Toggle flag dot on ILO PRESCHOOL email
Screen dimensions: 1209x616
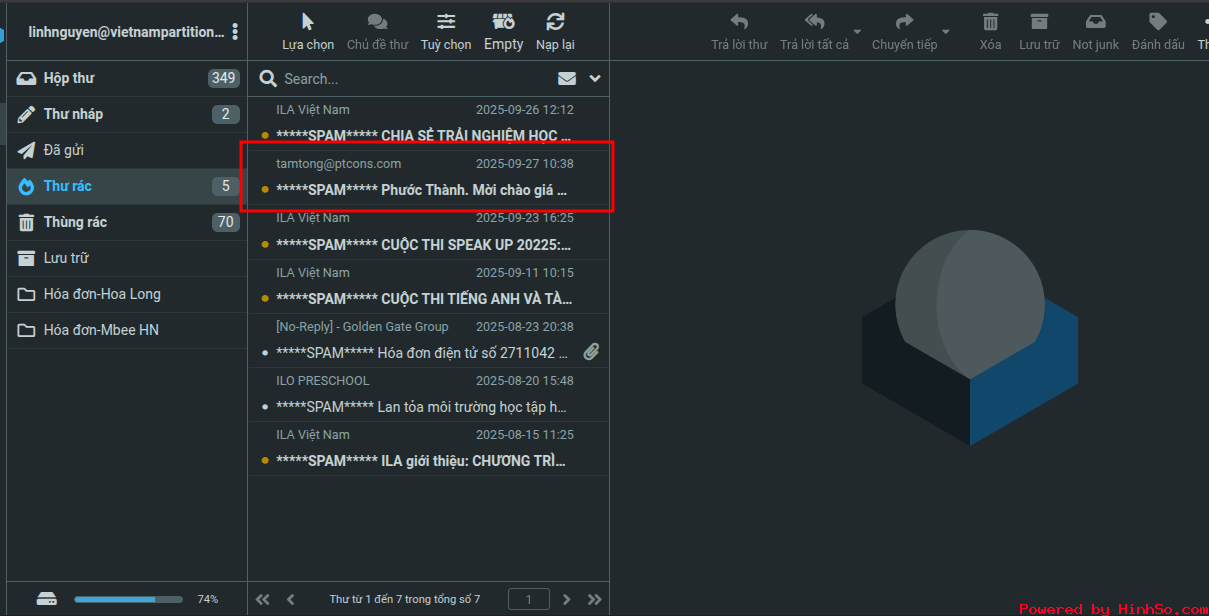pos(265,407)
